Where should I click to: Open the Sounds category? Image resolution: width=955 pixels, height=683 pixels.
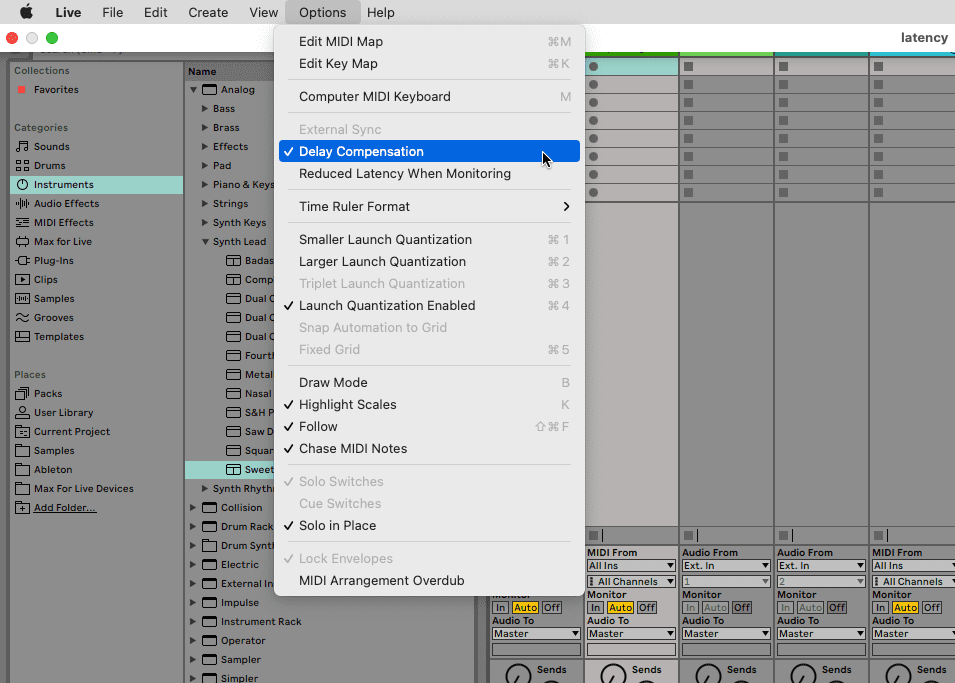point(51,146)
